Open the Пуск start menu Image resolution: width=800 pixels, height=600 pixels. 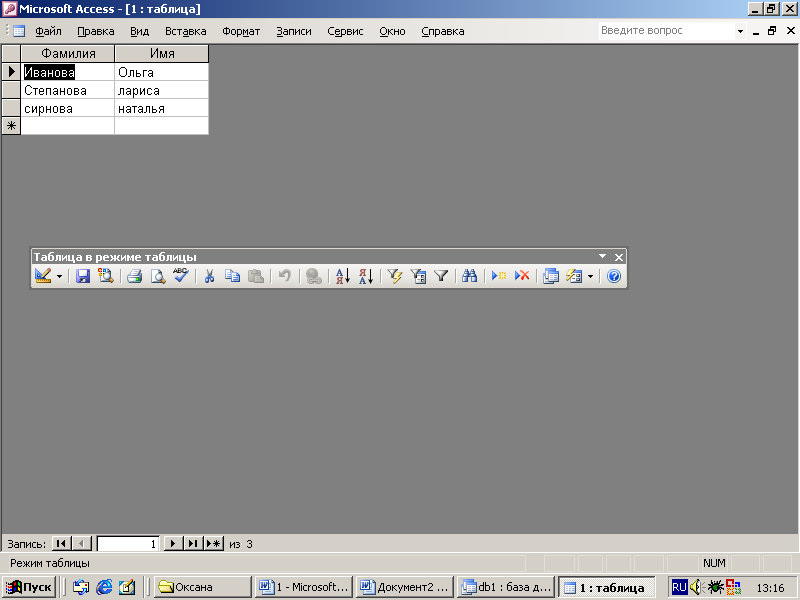pos(30,587)
